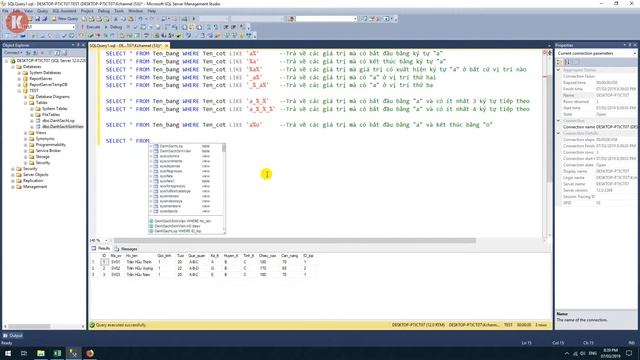
Task: Open the Windows Start menu
Action: [7, 353]
